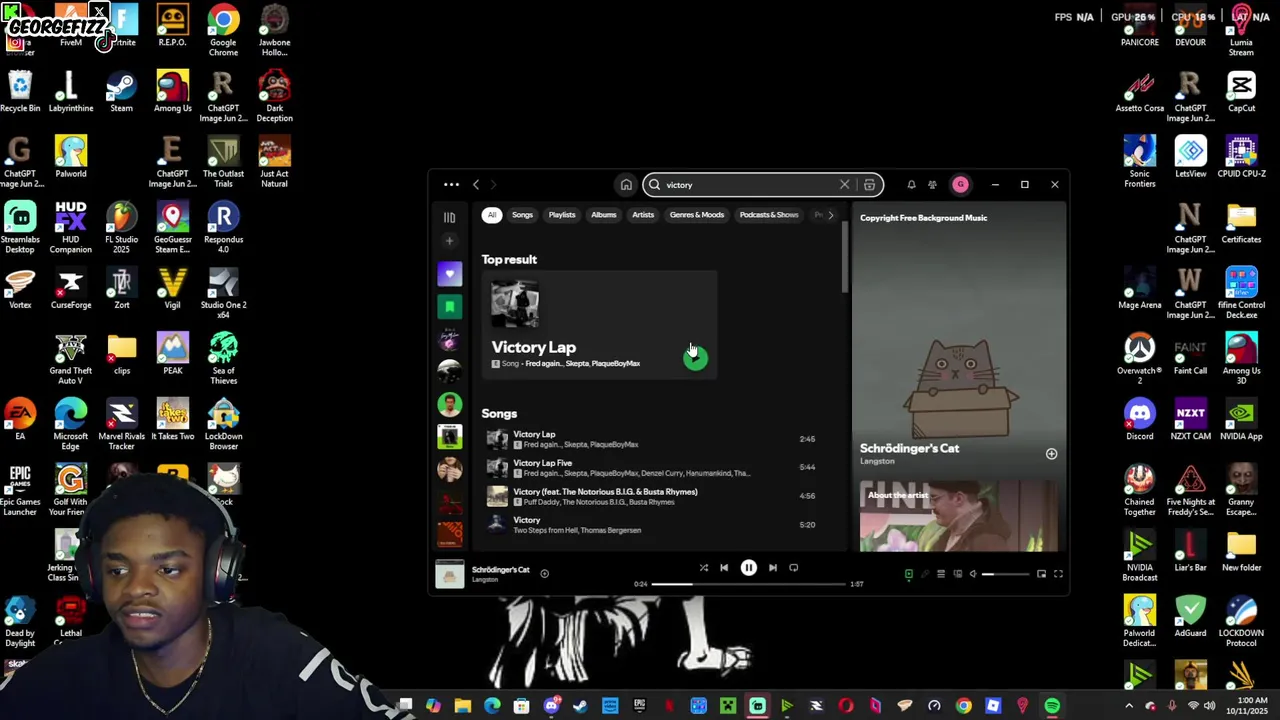Viewport: 1280px width, 720px height.
Task: Open the Victory Lap top result album art
Action: pos(515,305)
